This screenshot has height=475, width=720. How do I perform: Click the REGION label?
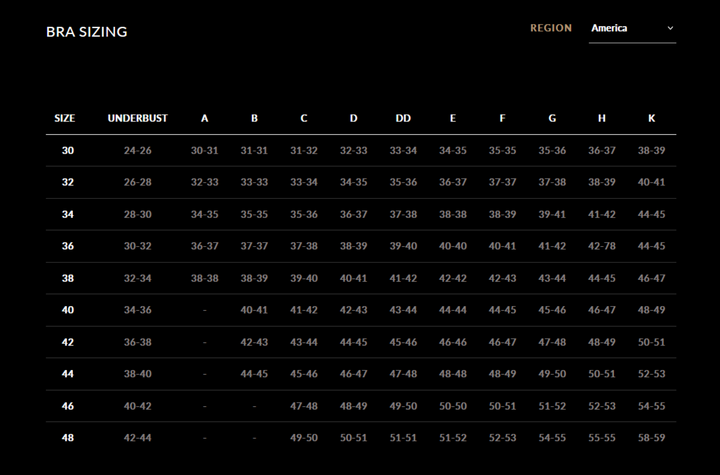pos(551,28)
